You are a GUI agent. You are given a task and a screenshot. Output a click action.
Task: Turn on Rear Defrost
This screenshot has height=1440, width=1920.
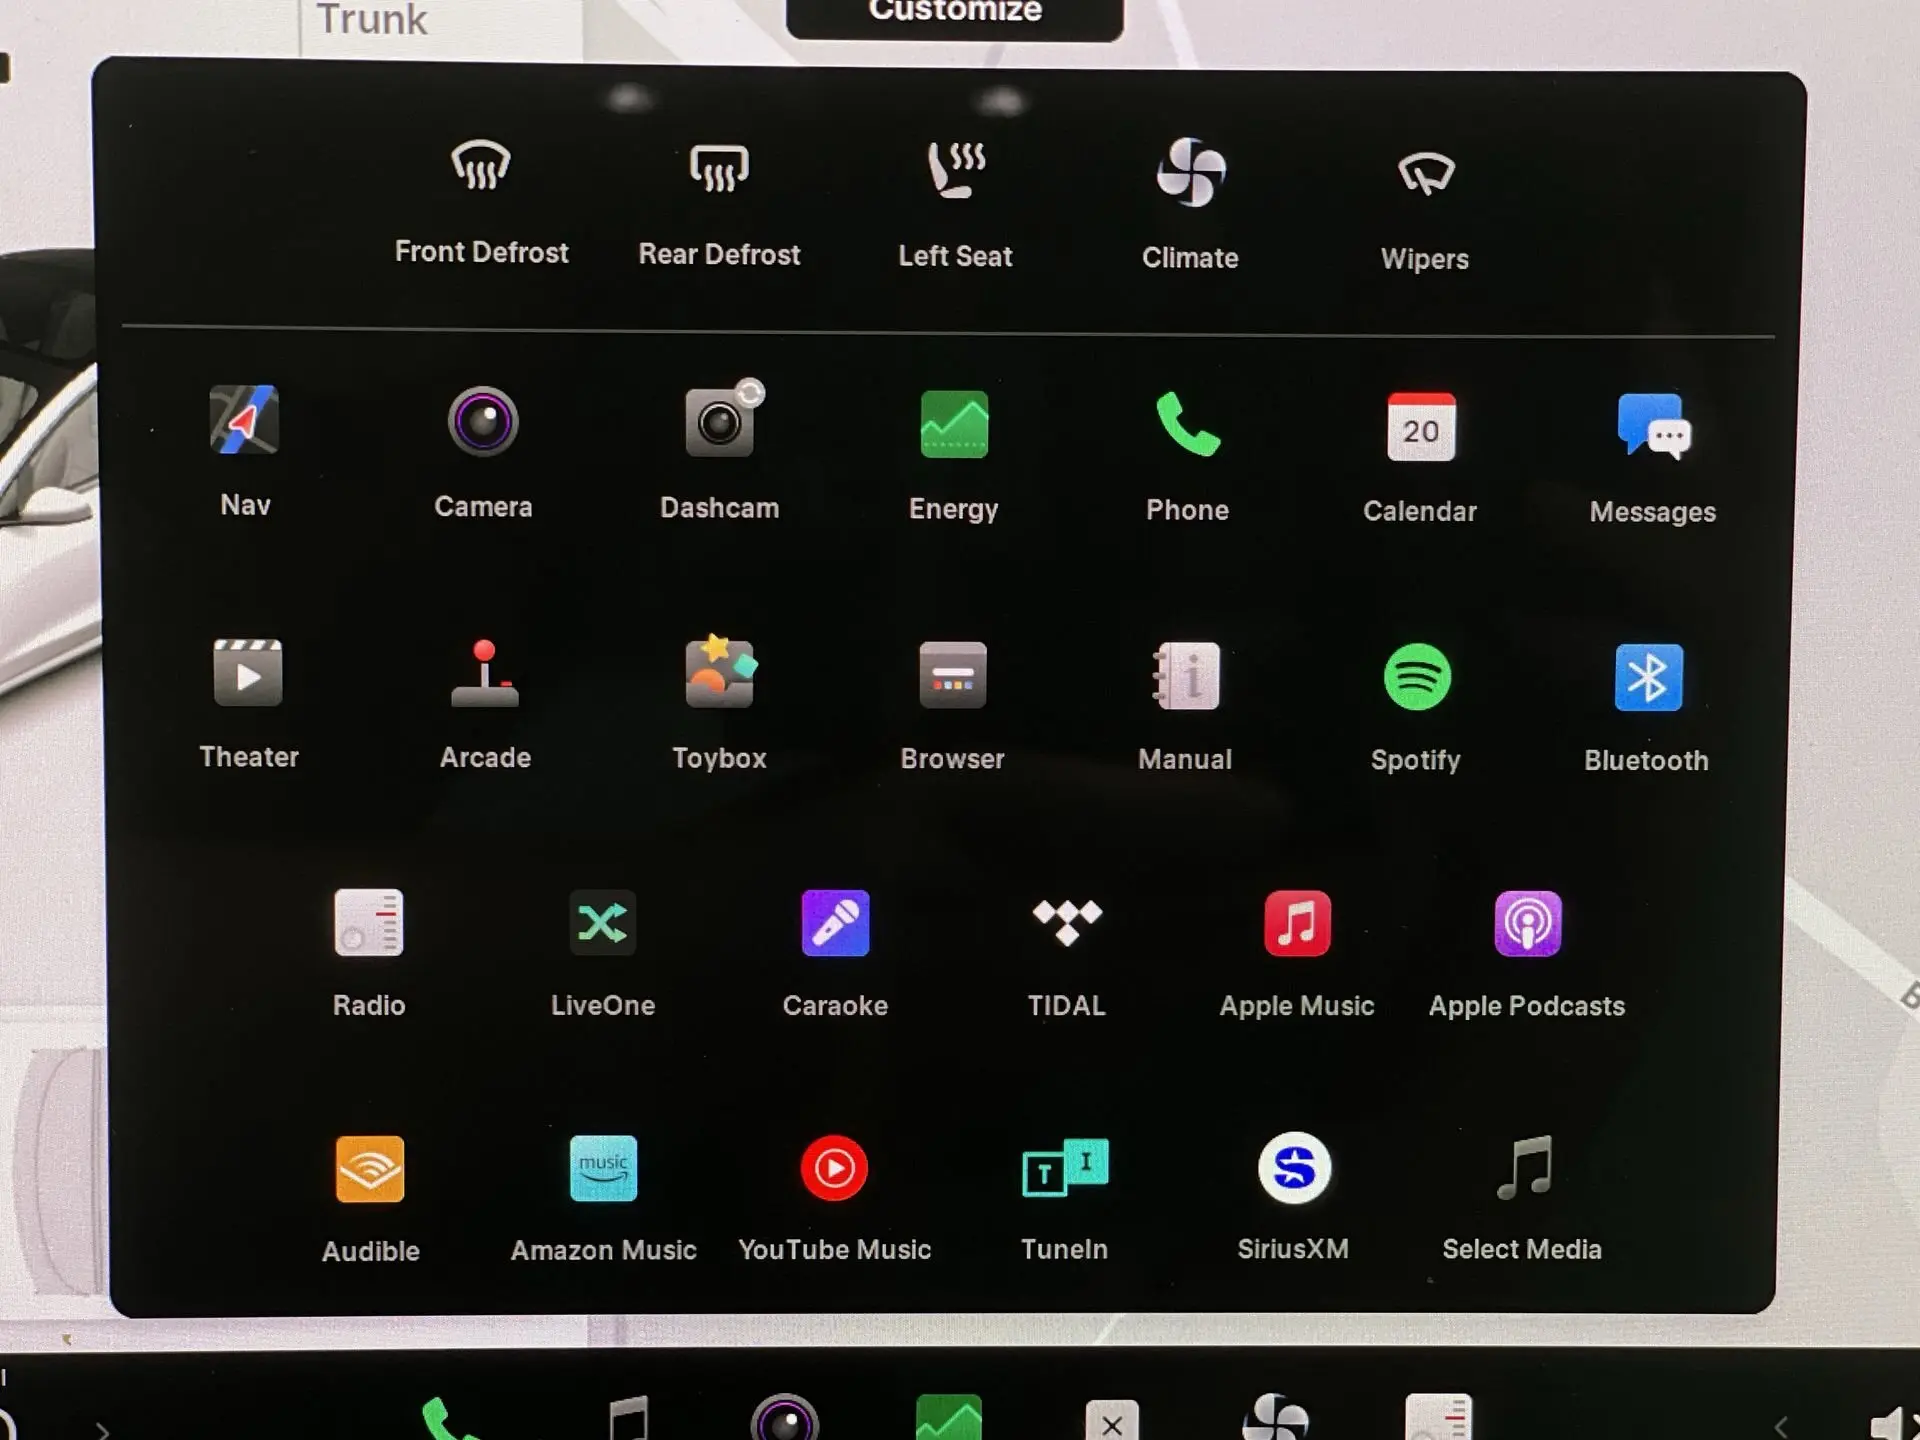pos(719,205)
